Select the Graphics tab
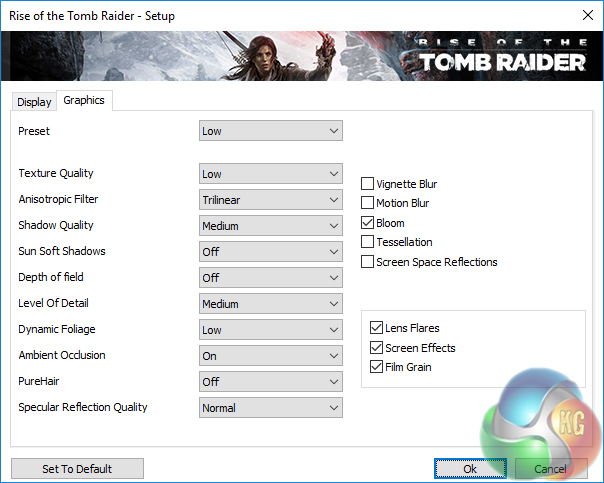 click(84, 101)
